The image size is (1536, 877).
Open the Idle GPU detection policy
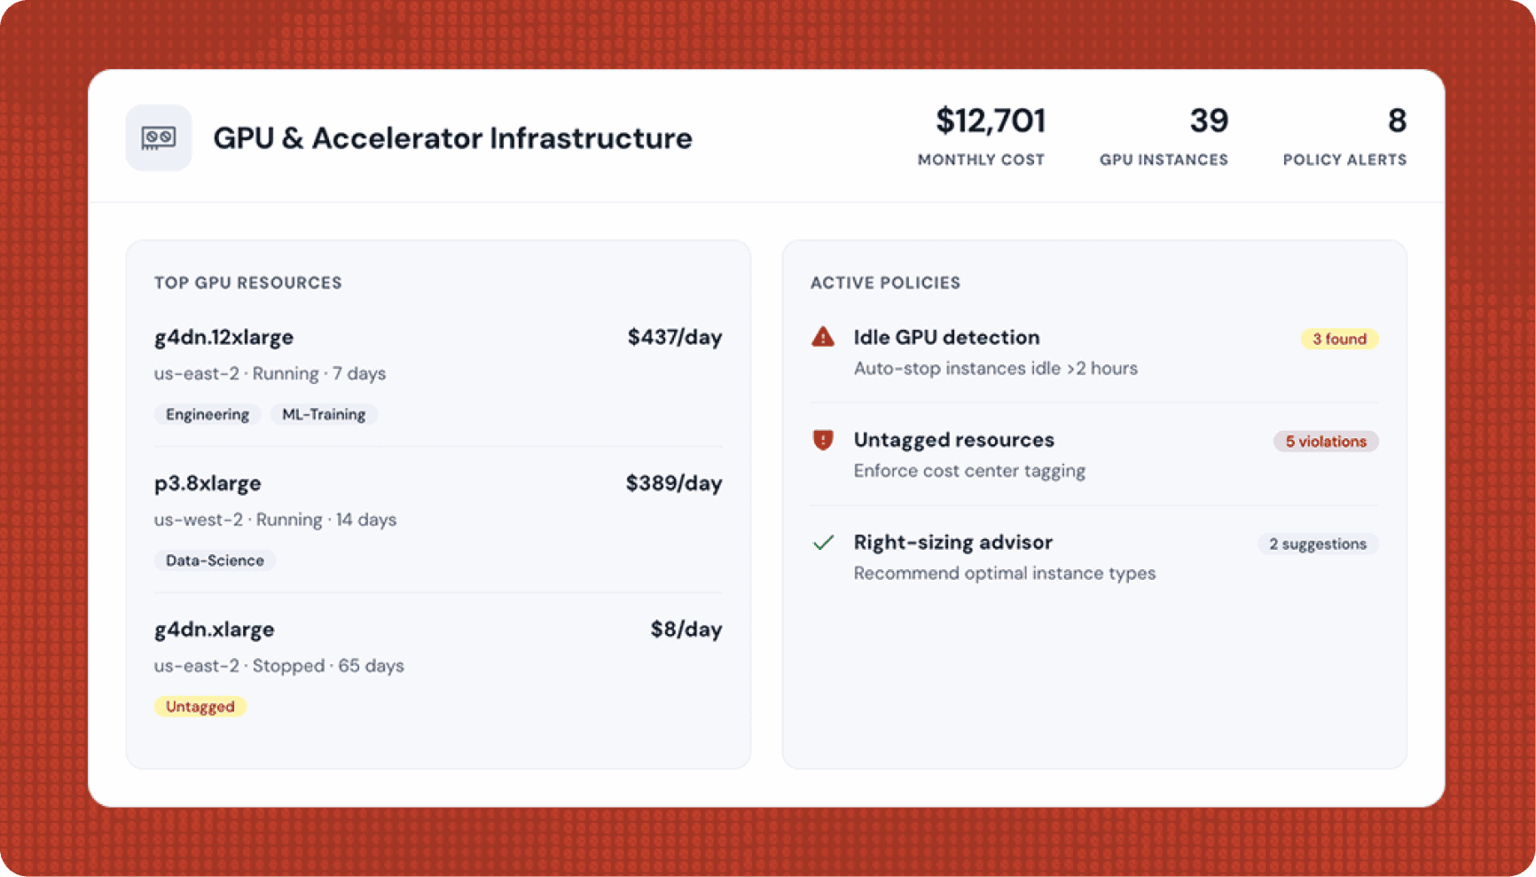pos(946,337)
